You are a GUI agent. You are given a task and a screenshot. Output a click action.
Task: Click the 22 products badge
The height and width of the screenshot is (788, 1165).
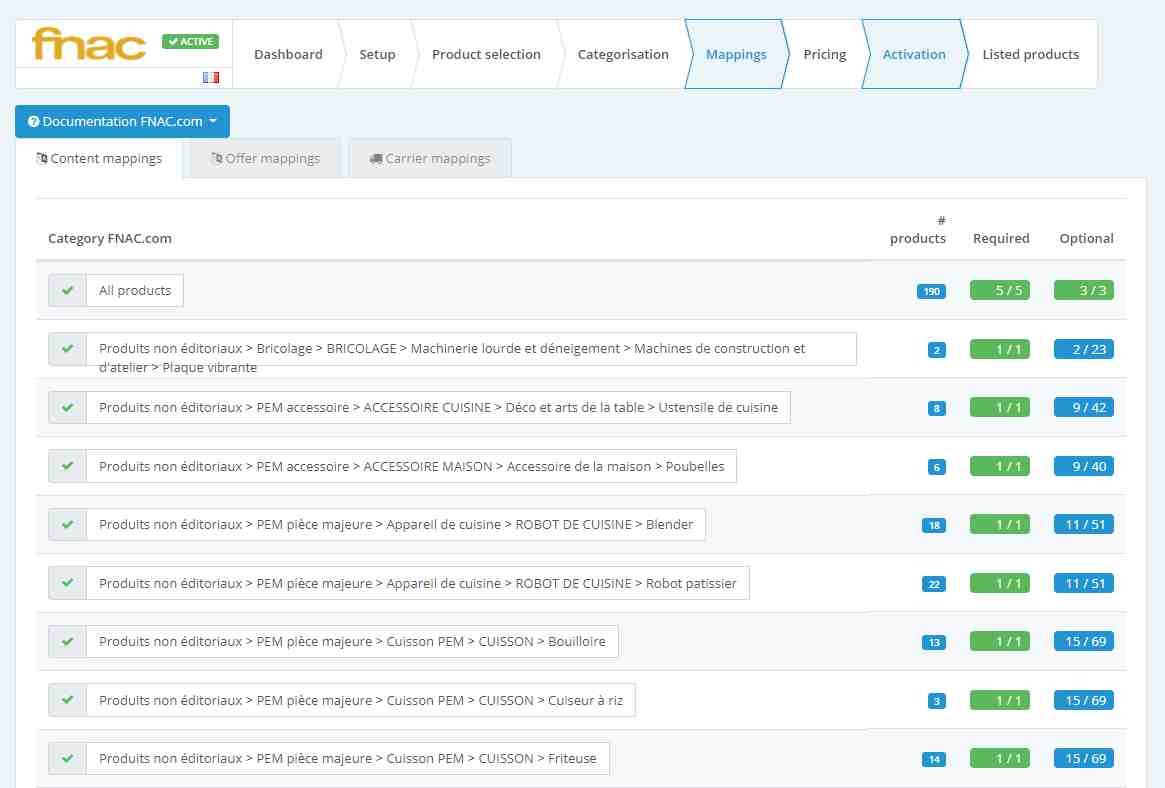coord(934,584)
